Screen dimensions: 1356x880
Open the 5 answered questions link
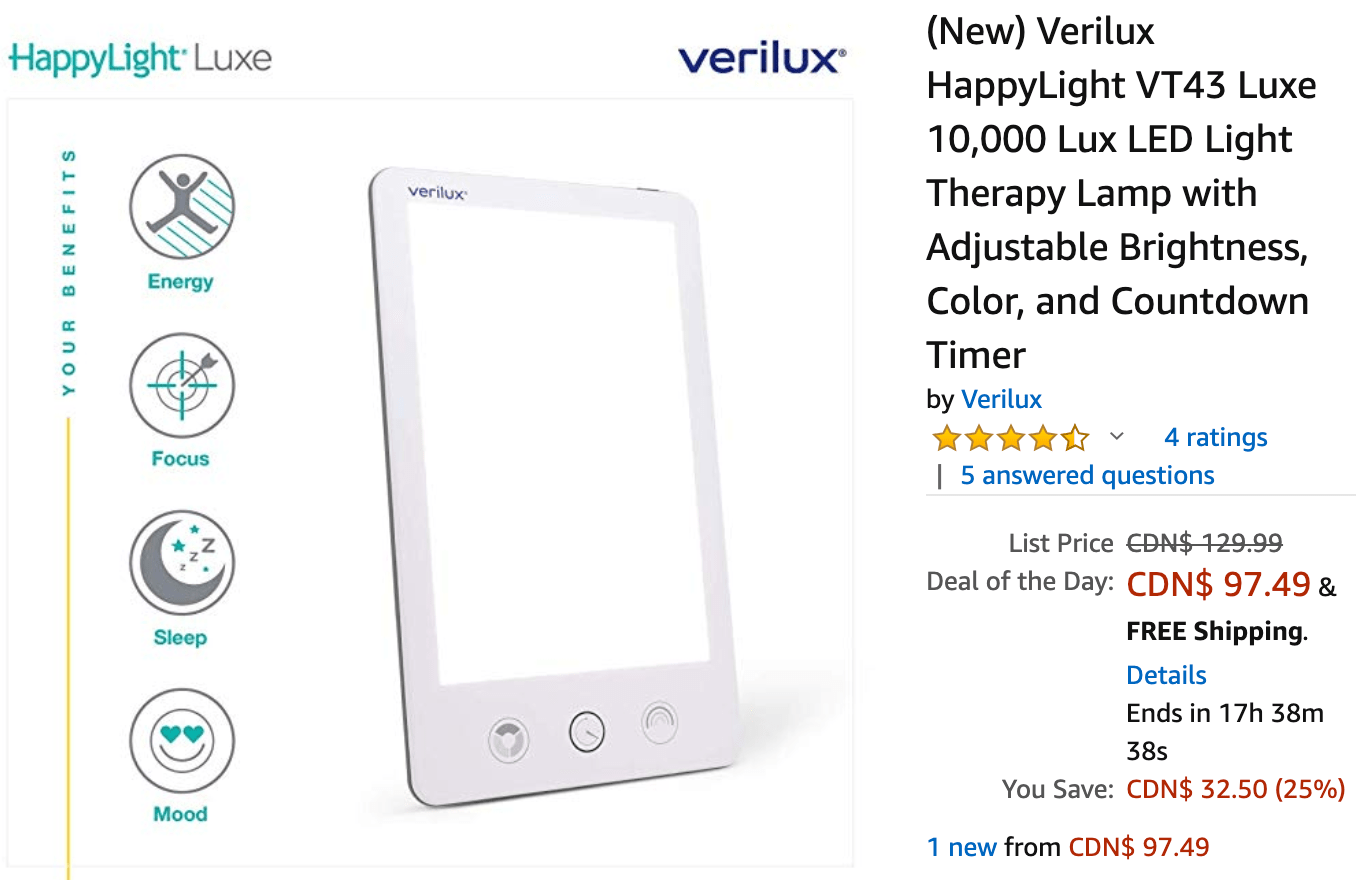click(x=1087, y=475)
